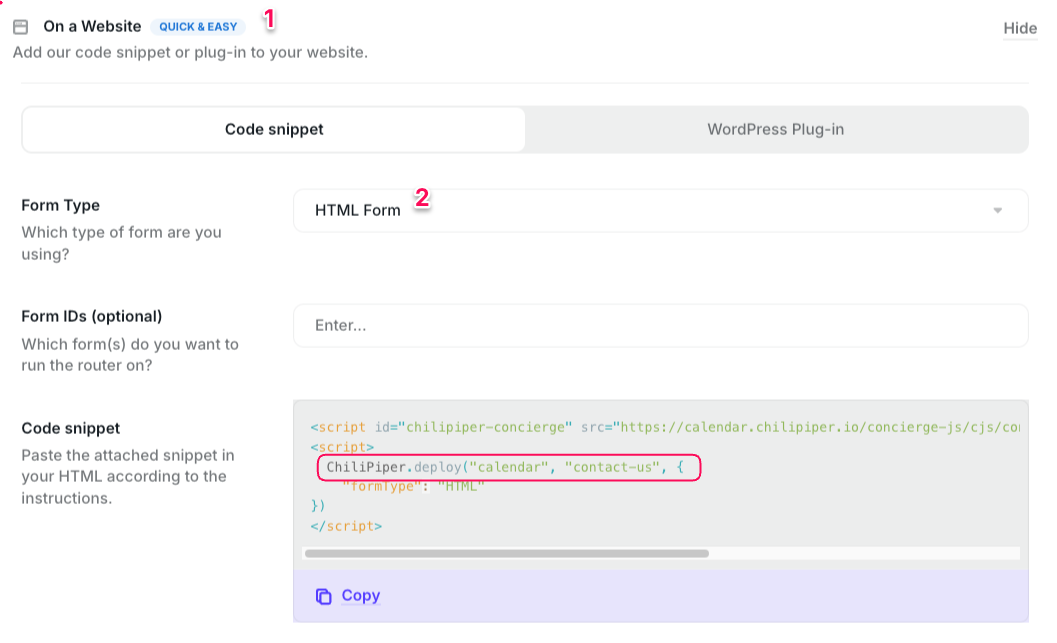
Task: Click the Hide link
Action: (x=1020, y=28)
